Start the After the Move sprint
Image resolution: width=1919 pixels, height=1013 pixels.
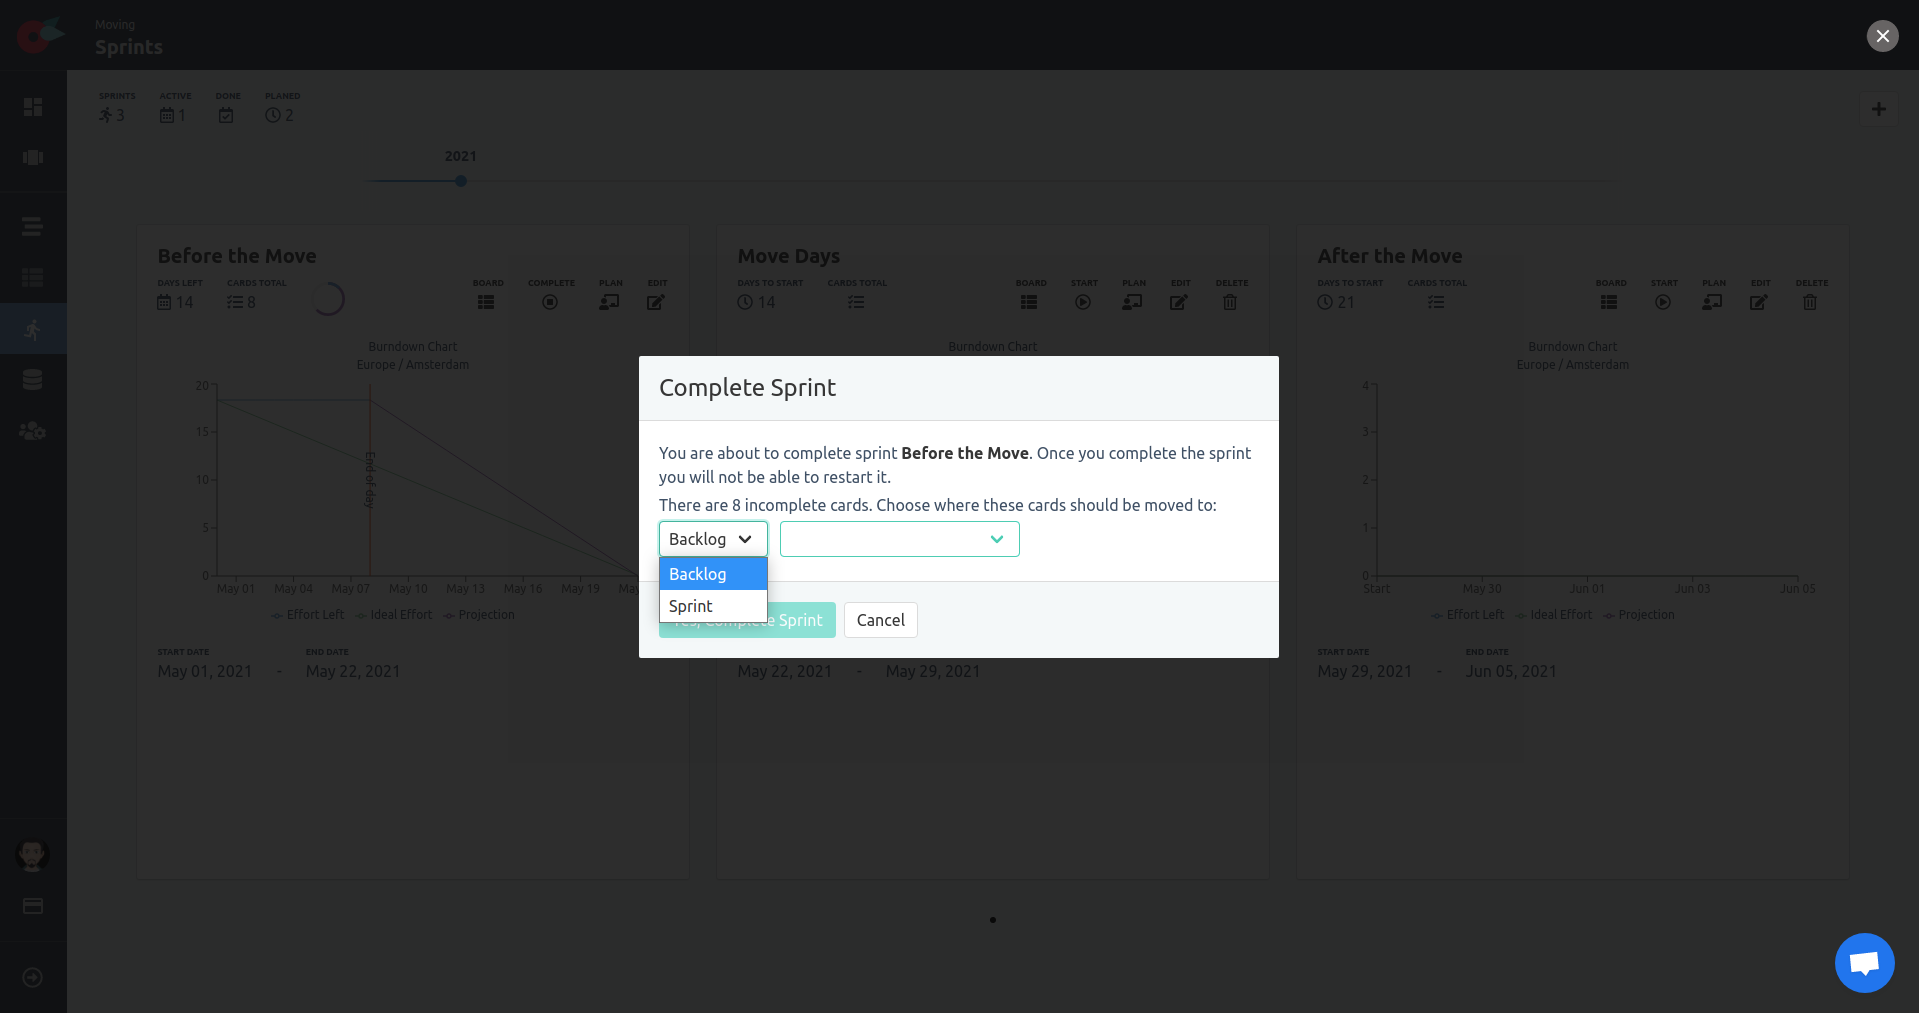[x=1663, y=302]
